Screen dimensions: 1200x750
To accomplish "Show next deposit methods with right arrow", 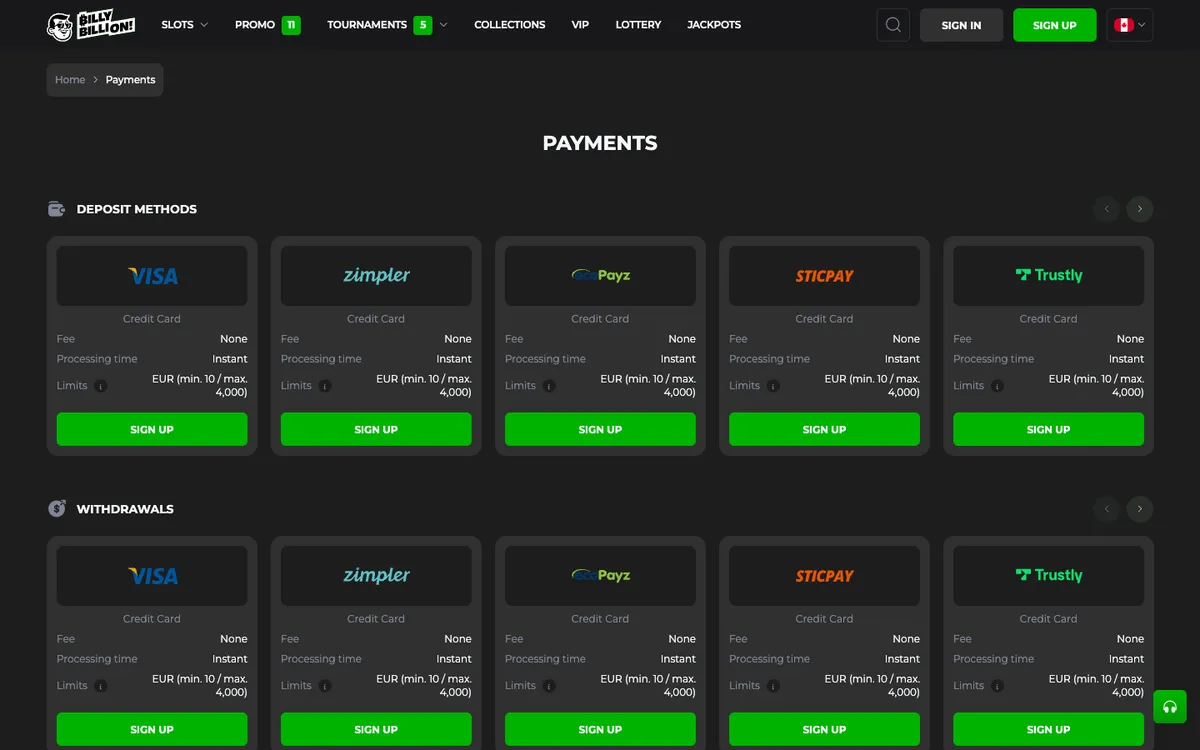I will coord(1140,209).
